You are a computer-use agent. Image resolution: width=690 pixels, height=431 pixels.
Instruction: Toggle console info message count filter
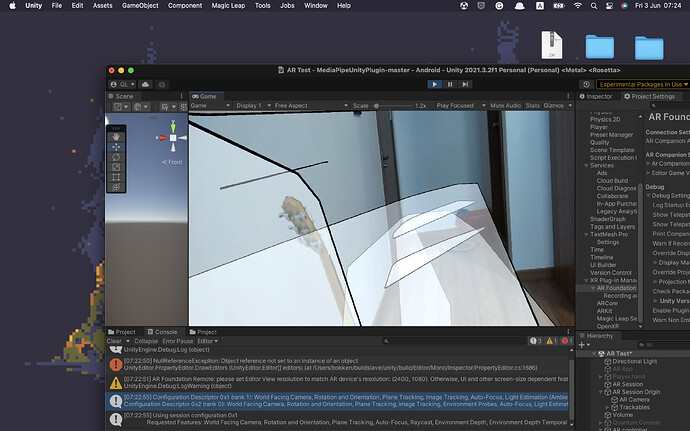[536, 341]
